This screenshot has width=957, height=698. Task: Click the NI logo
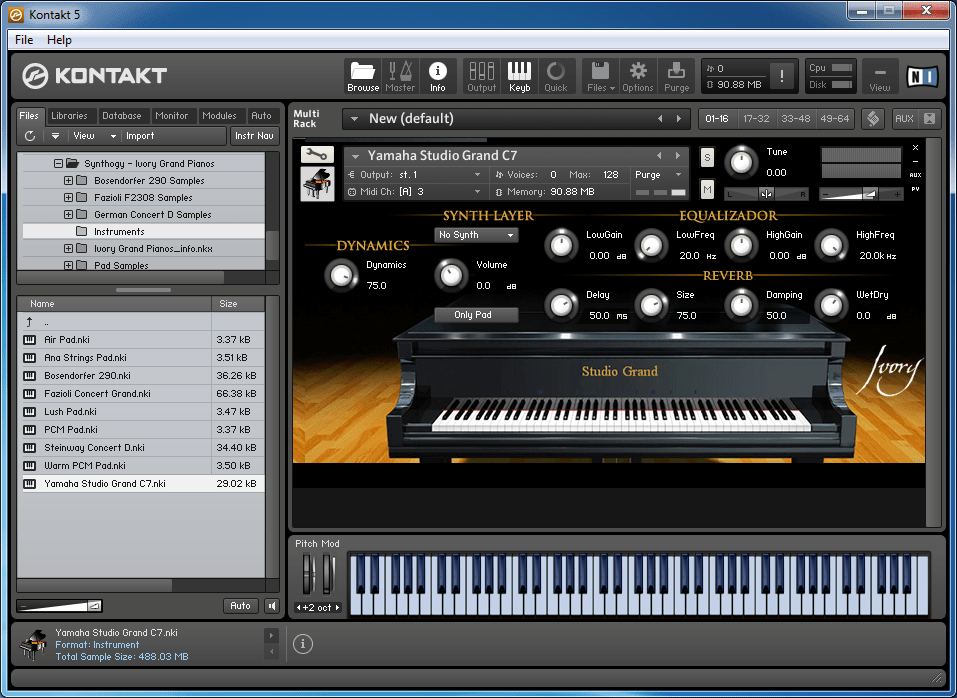[x=922, y=76]
